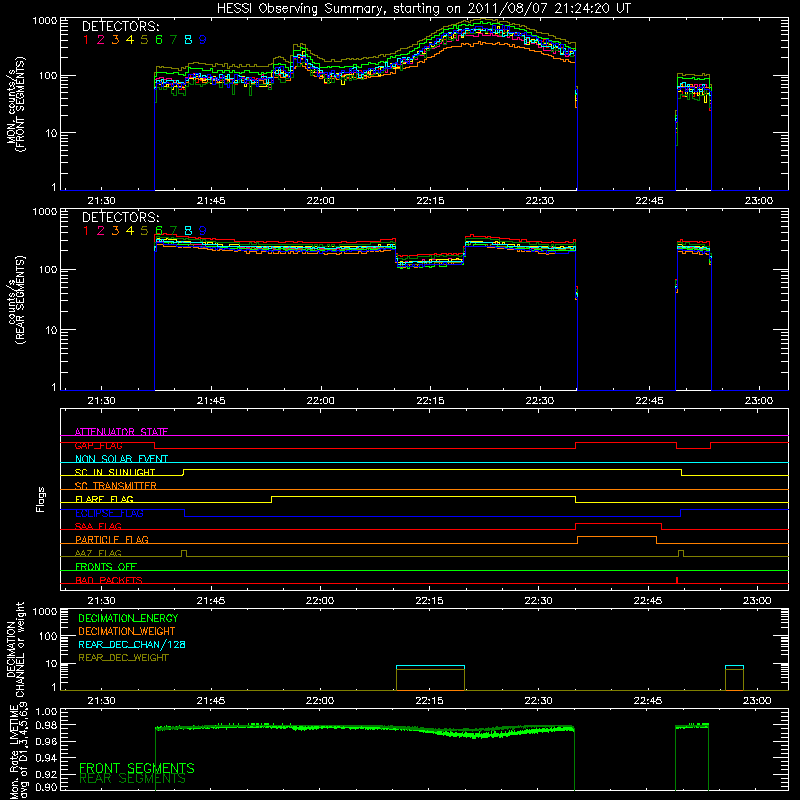
Task: Click the FLARE_FLAG label
Action: tap(104, 499)
